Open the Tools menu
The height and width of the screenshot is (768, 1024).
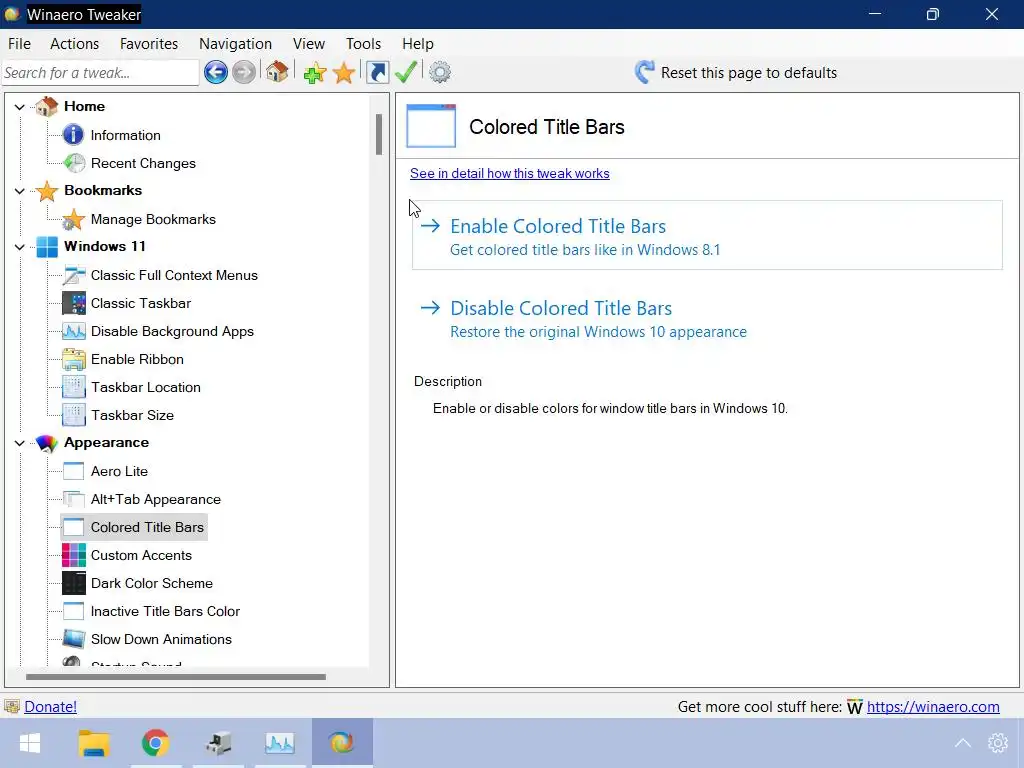pos(363,44)
